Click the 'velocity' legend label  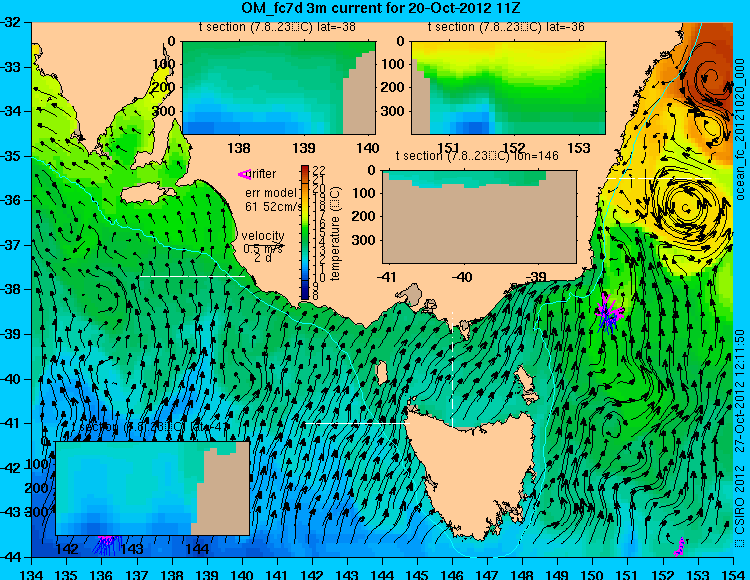pos(263,236)
